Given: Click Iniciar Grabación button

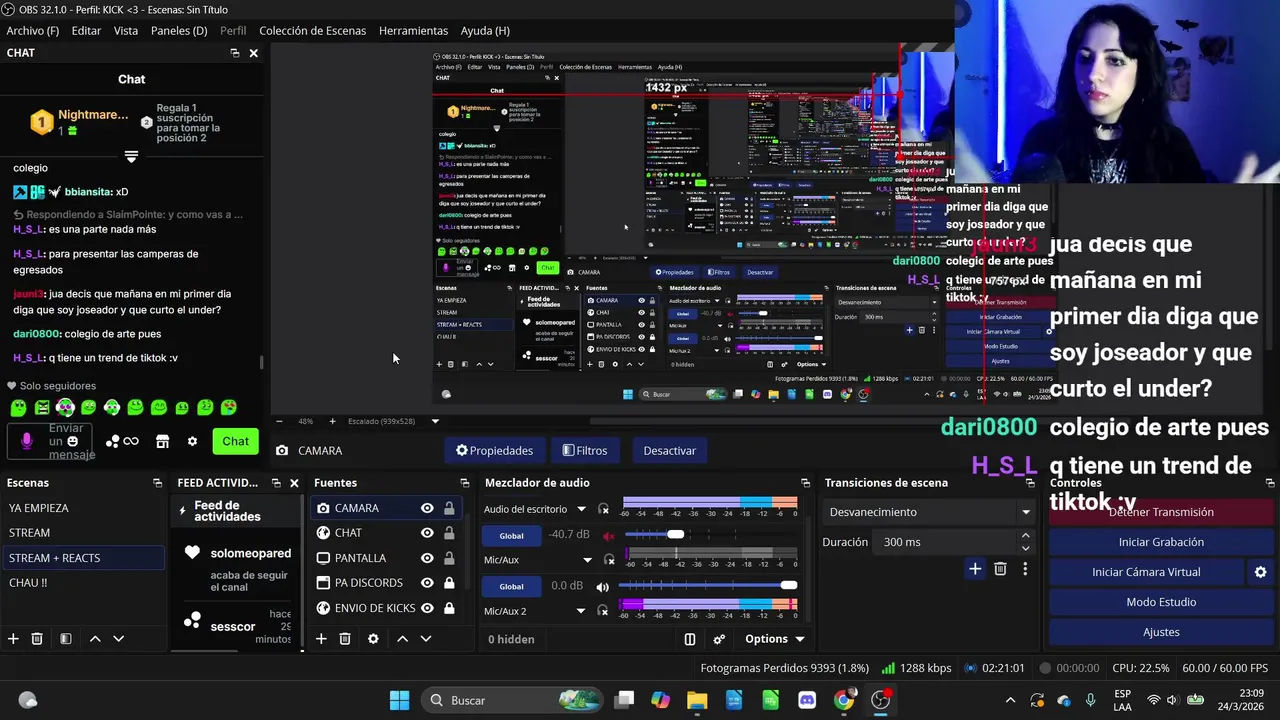Looking at the screenshot, I should coord(1161,542).
